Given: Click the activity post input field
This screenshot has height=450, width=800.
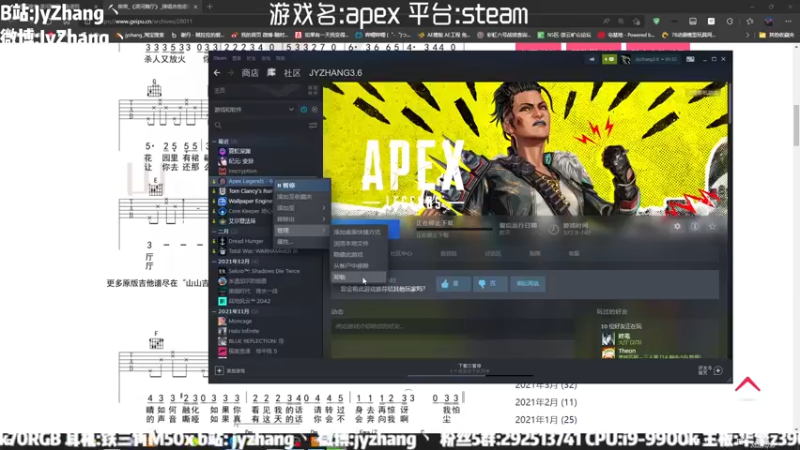Looking at the screenshot, I should (454, 326).
